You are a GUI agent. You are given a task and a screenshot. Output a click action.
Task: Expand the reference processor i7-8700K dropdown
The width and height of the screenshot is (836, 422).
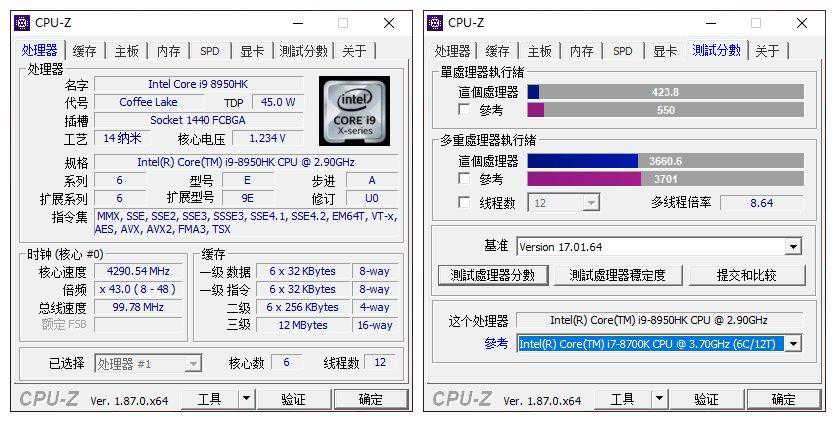pos(793,344)
